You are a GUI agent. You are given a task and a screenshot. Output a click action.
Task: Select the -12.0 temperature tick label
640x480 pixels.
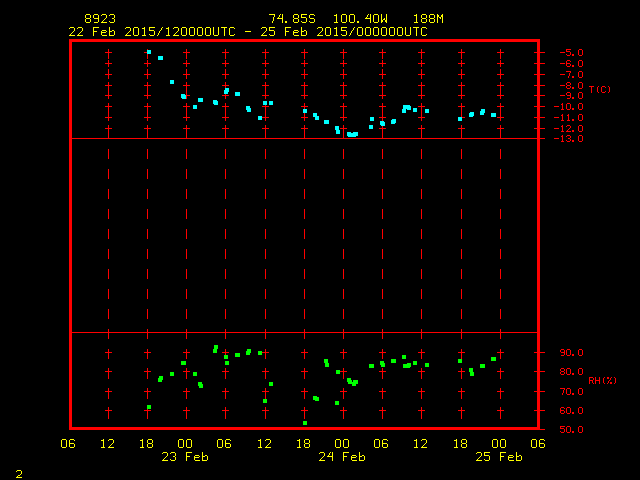569,129
